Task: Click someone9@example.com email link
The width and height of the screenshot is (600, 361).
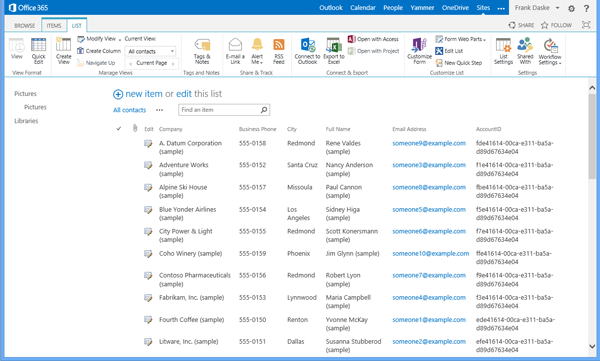Action: tap(429, 143)
